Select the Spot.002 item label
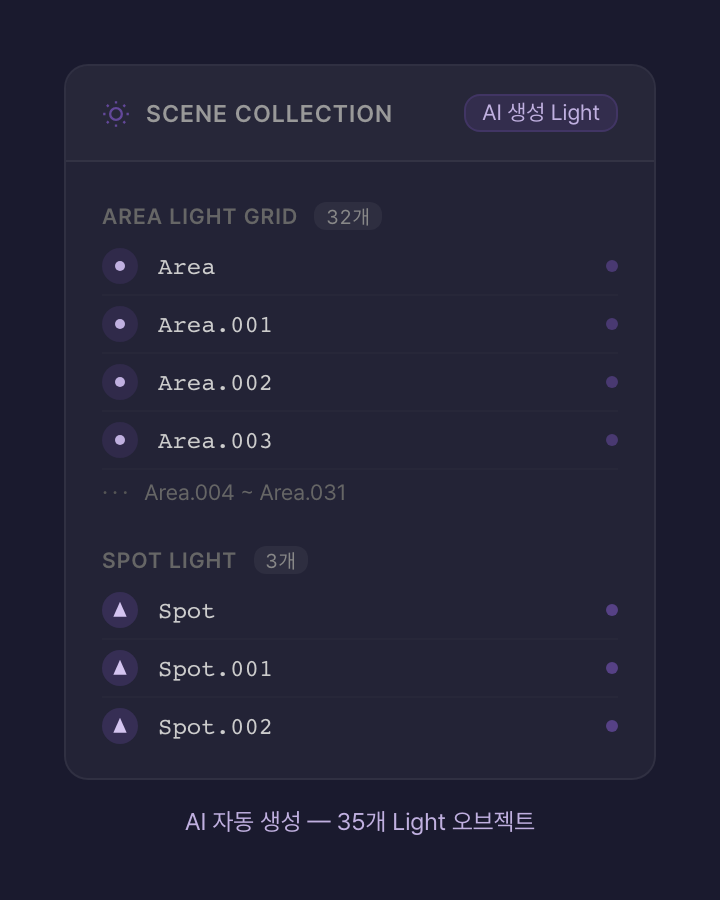Viewport: 720px width, 900px height. coord(215,727)
